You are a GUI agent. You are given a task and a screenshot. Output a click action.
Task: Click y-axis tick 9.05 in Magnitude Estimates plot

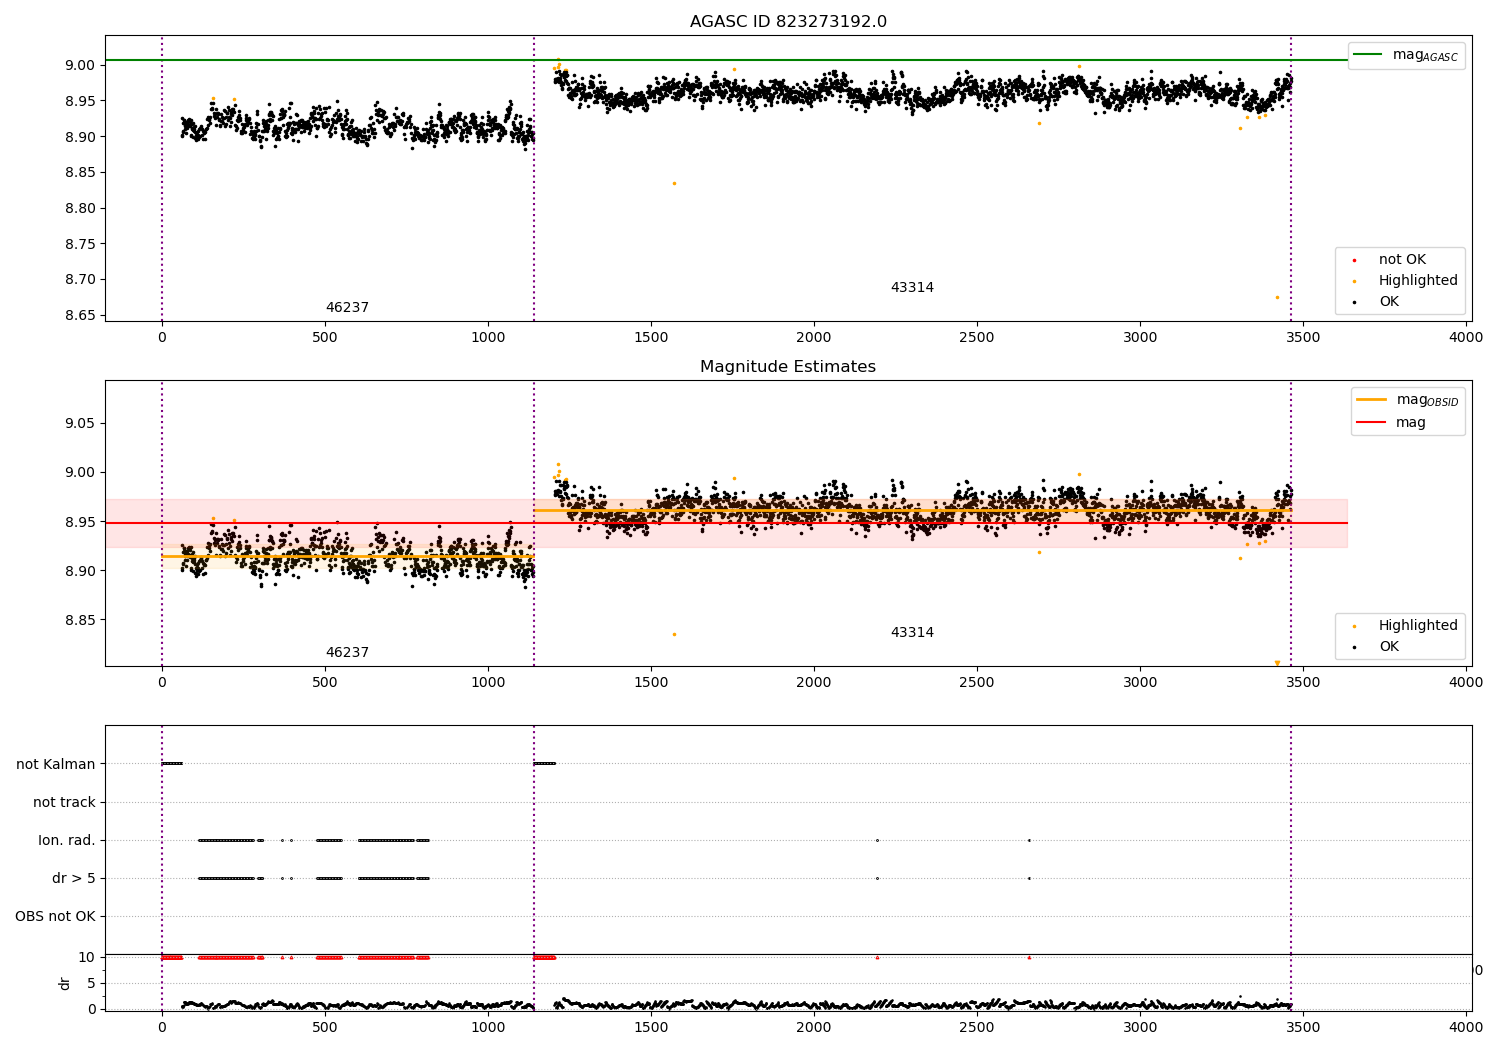click(x=79, y=424)
